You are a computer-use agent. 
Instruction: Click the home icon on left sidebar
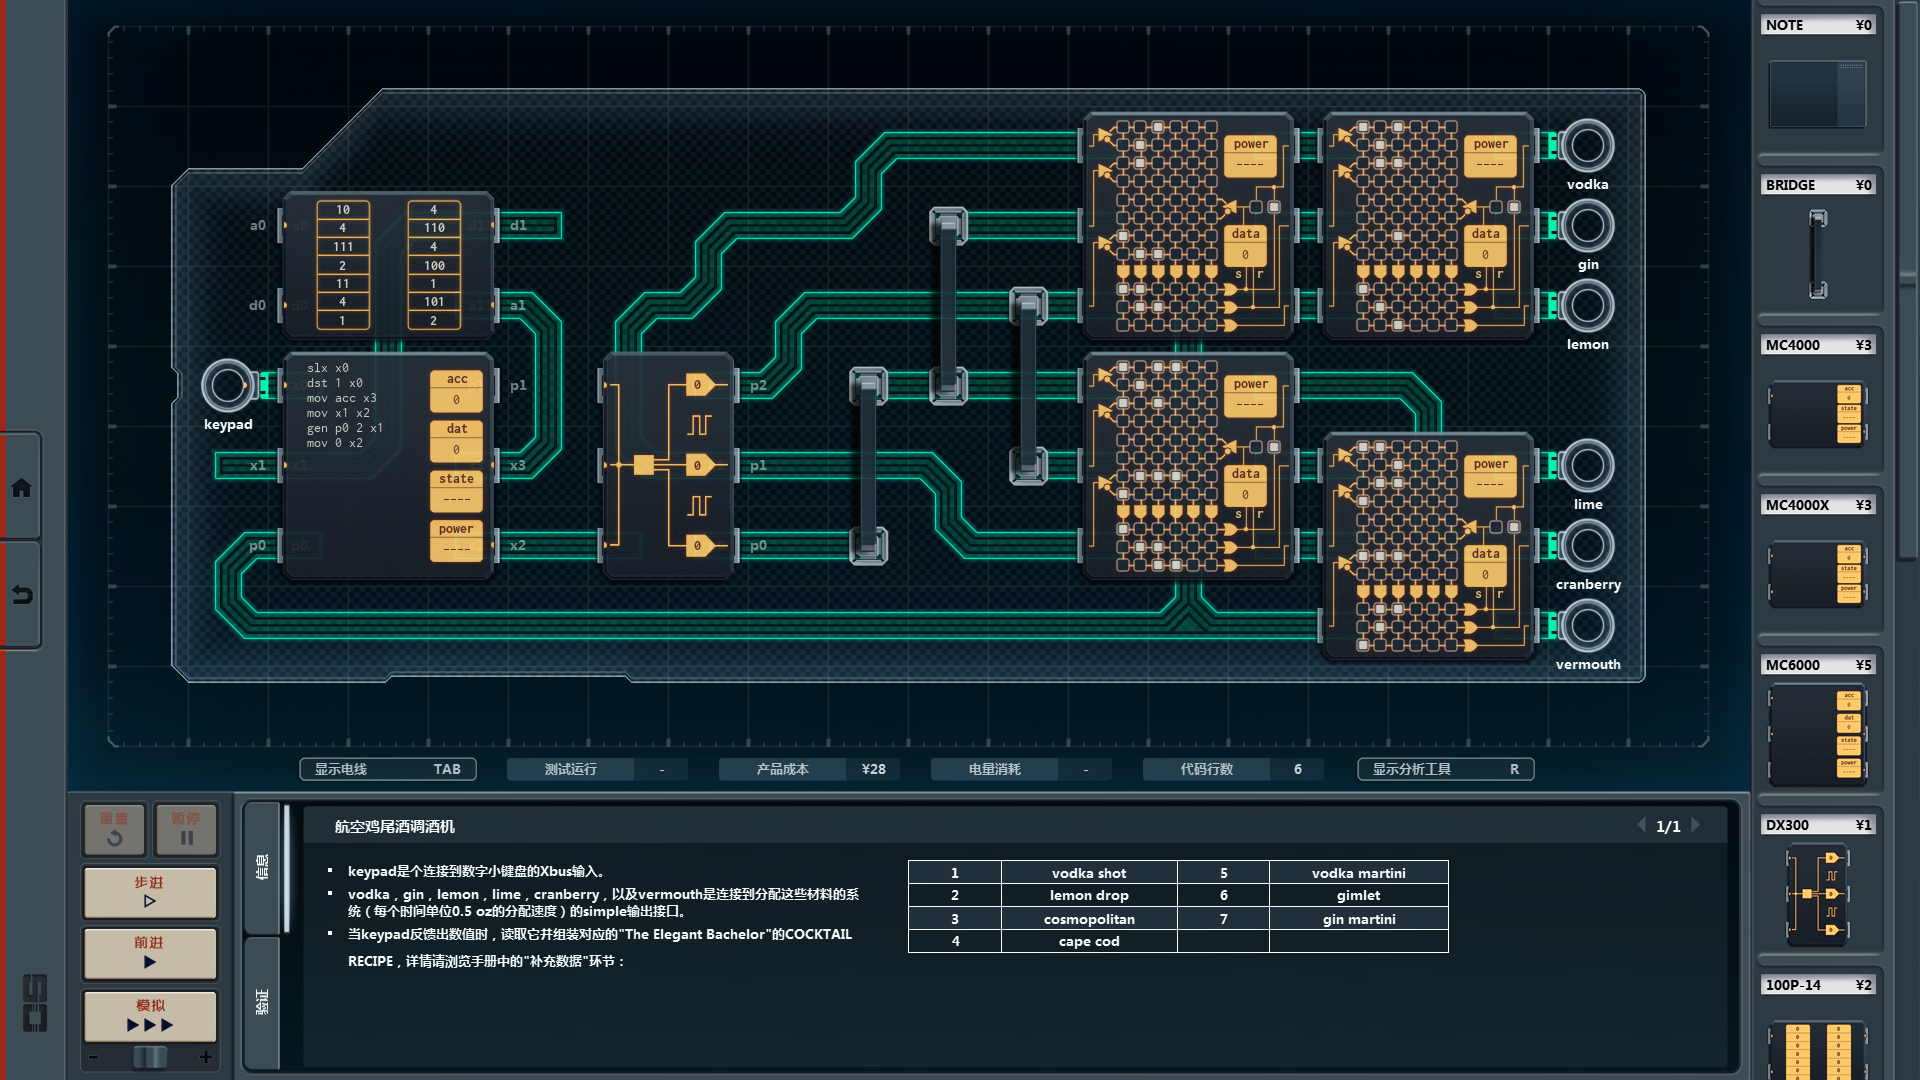[x=21, y=488]
